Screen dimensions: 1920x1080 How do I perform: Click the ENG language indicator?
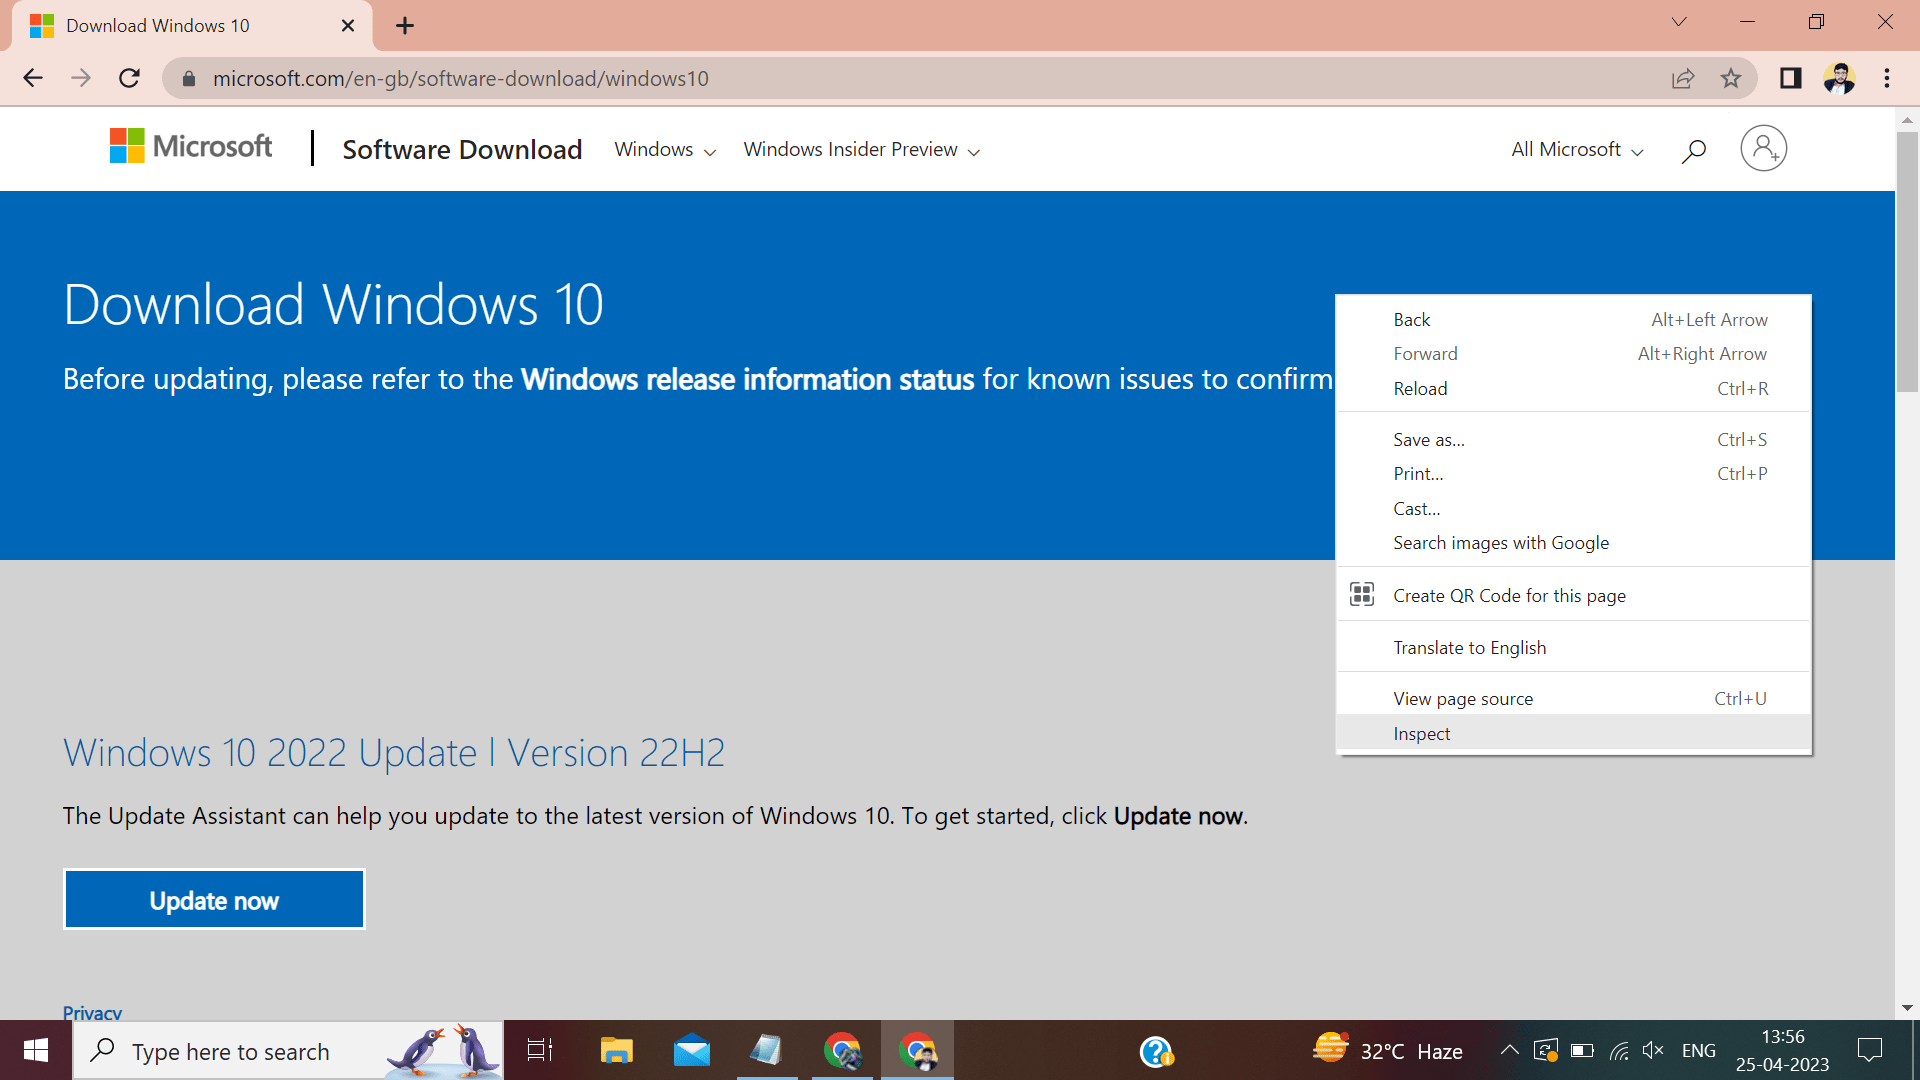[1698, 1050]
